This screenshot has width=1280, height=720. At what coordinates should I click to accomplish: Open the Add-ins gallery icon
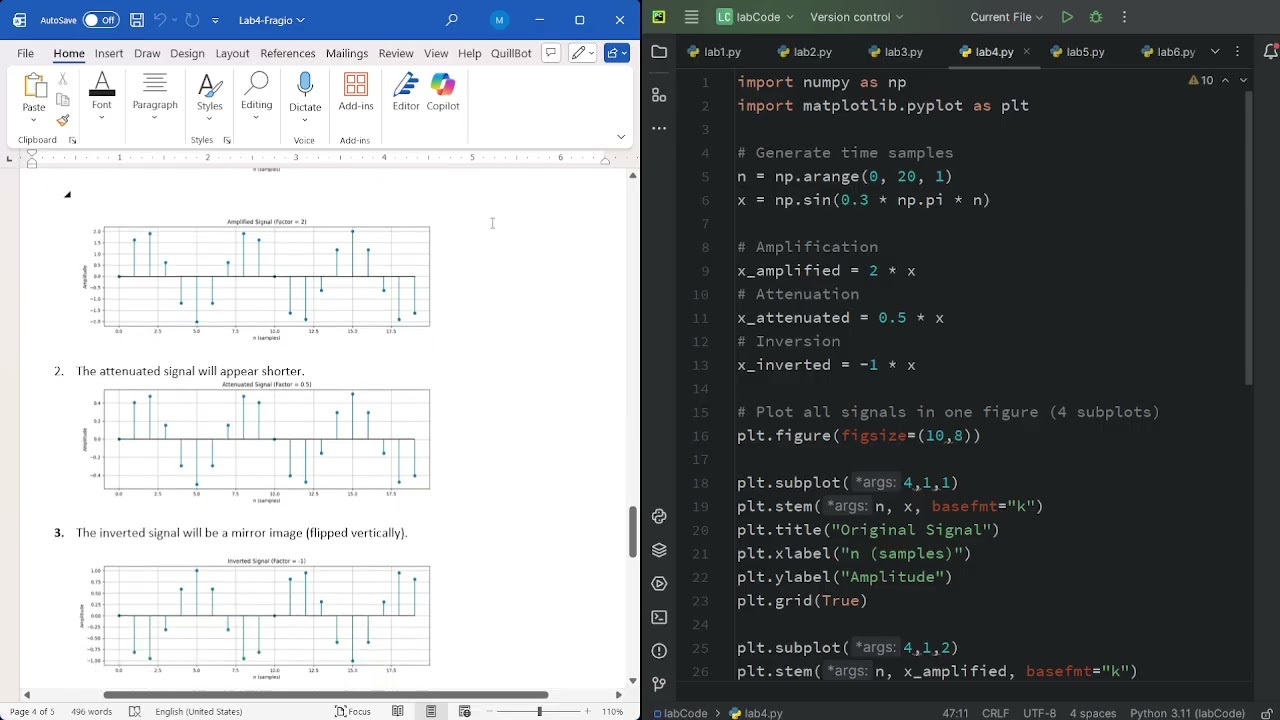point(356,85)
